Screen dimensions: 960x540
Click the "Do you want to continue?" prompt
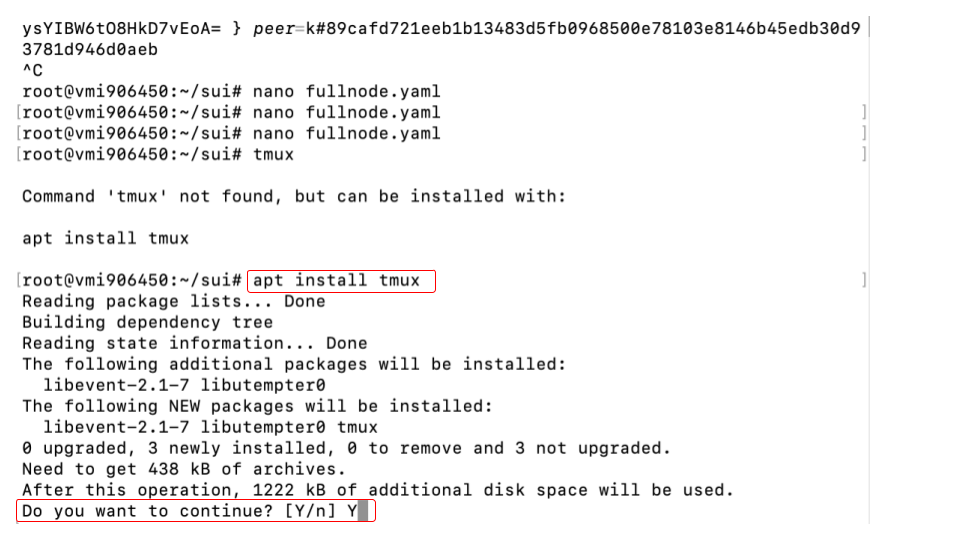[148, 511]
